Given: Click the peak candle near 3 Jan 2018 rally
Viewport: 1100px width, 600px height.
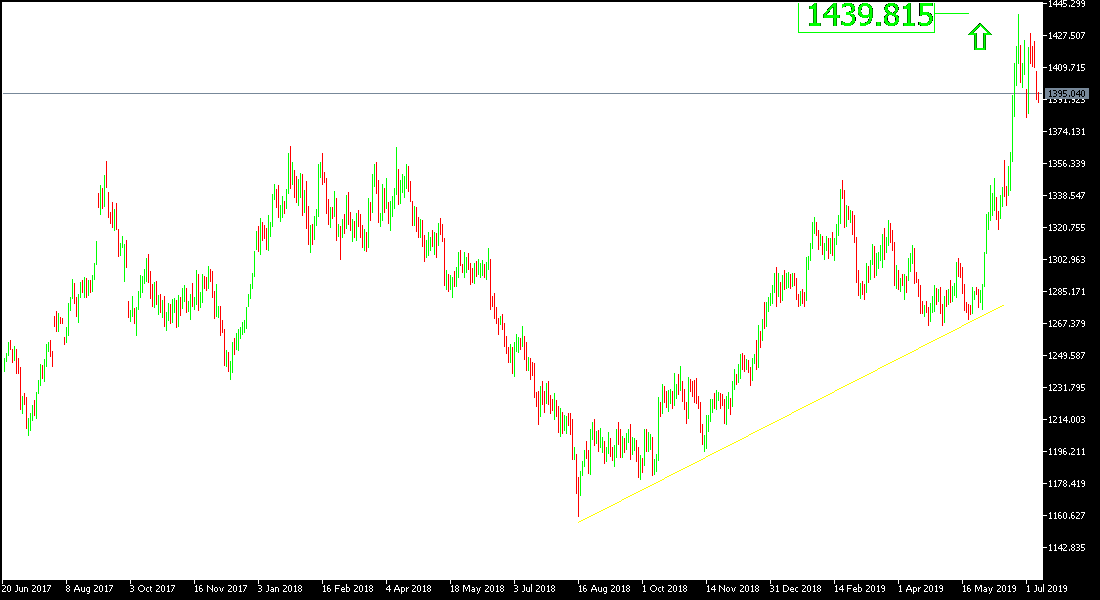Looking at the screenshot, I should click(291, 165).
